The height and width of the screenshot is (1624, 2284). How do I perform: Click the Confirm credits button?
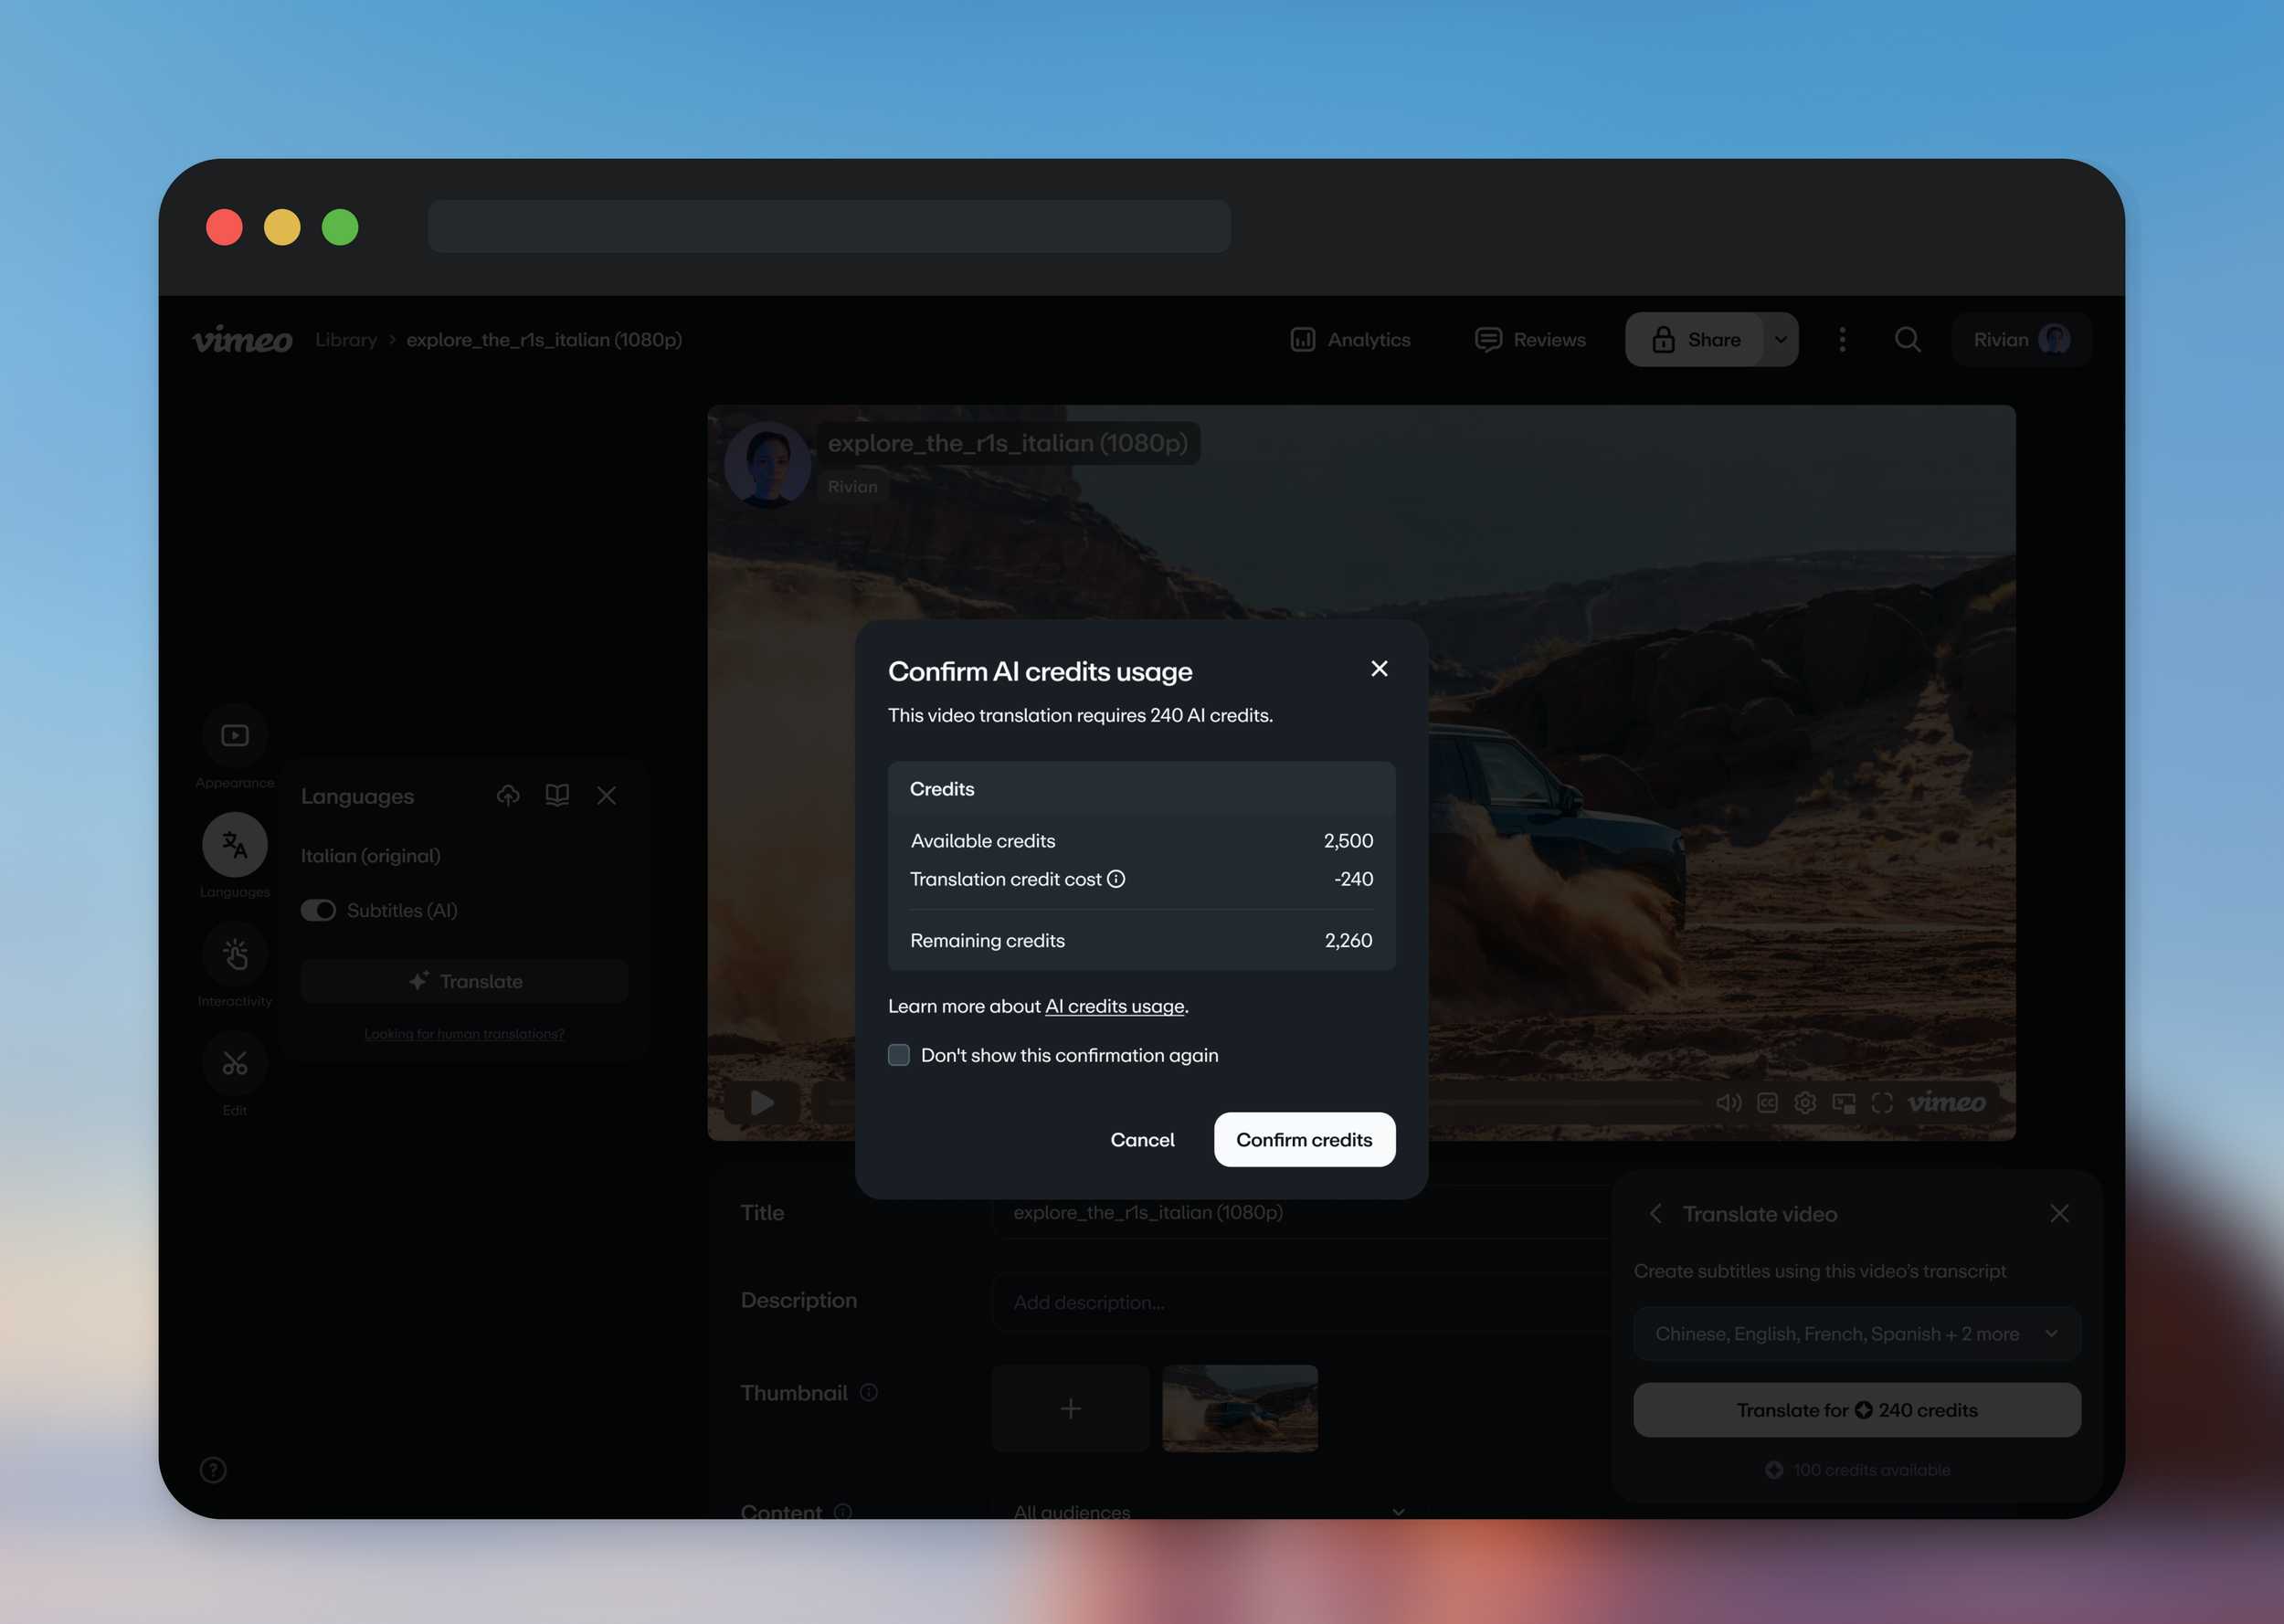point(1304,1139)
